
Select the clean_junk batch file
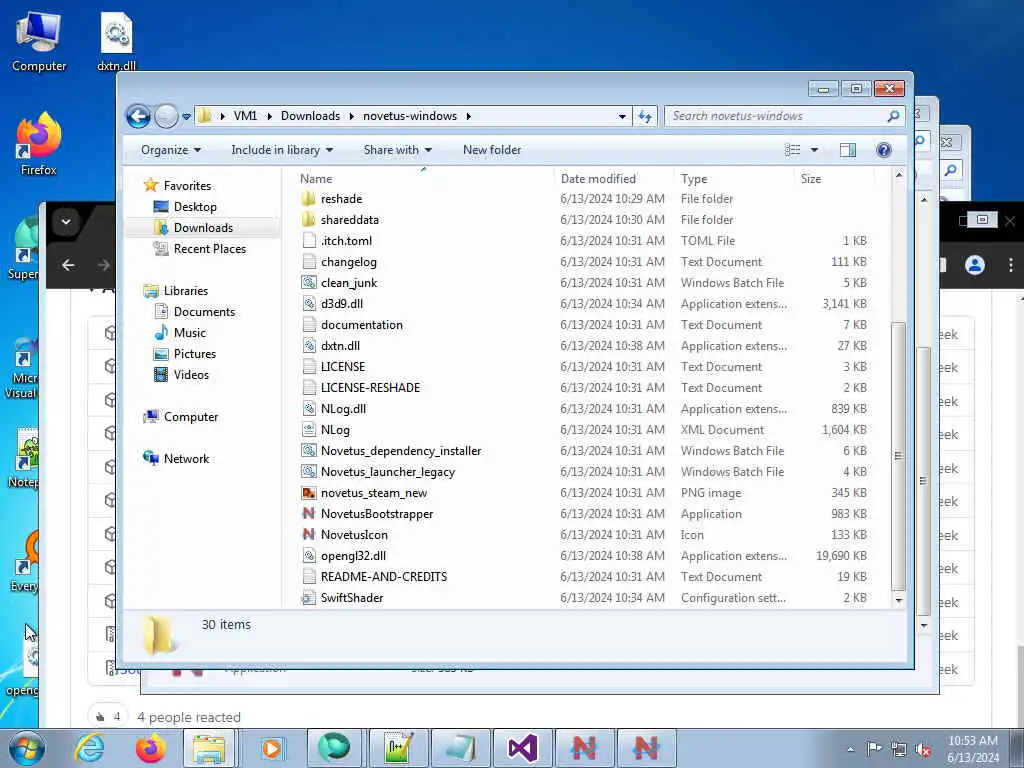point(349,283)
